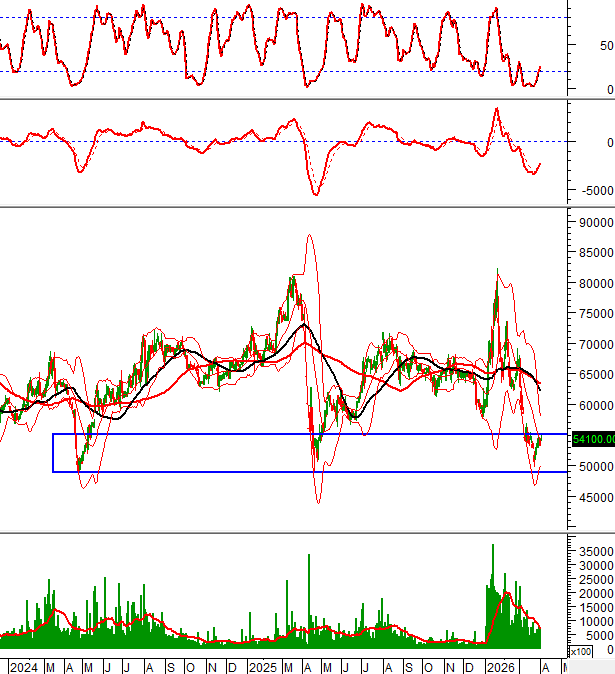
Task: Click the 45000 price axis label
Action: point(594,497)
